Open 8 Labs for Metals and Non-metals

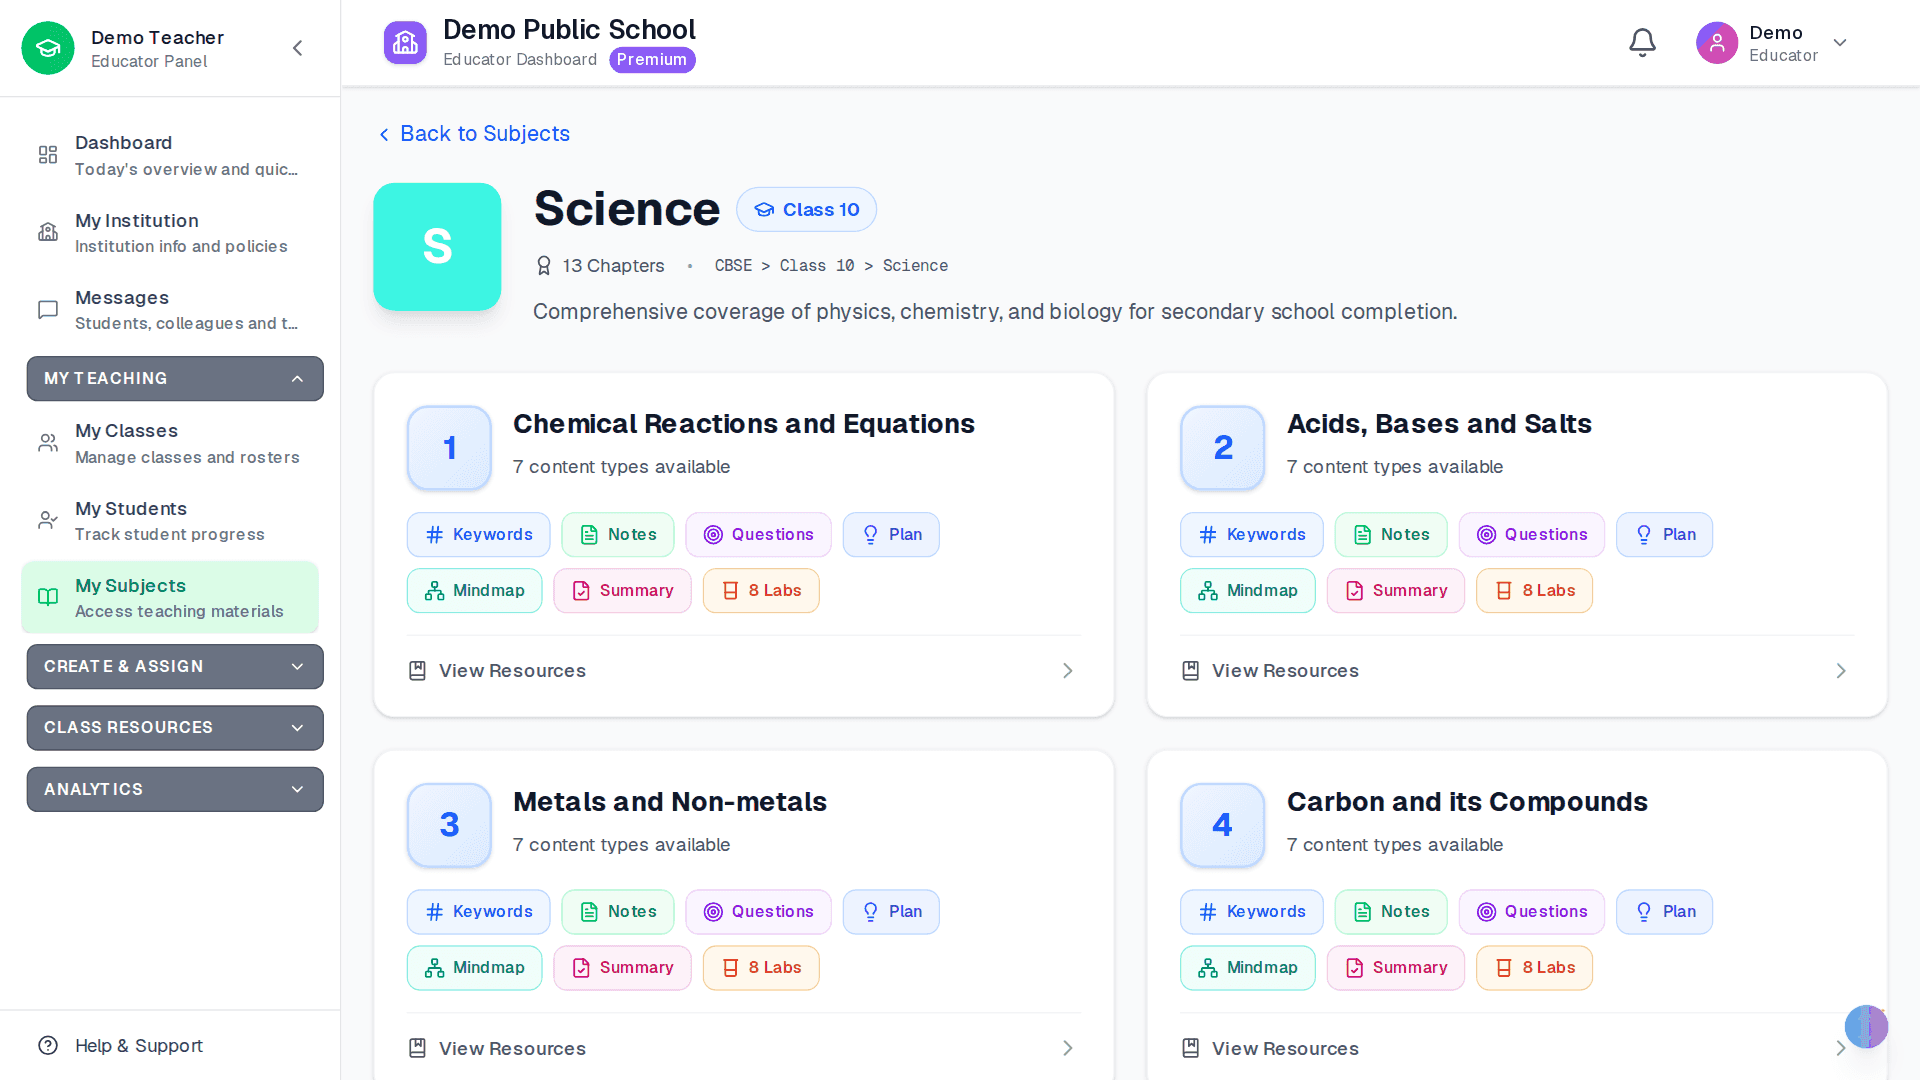761,968
